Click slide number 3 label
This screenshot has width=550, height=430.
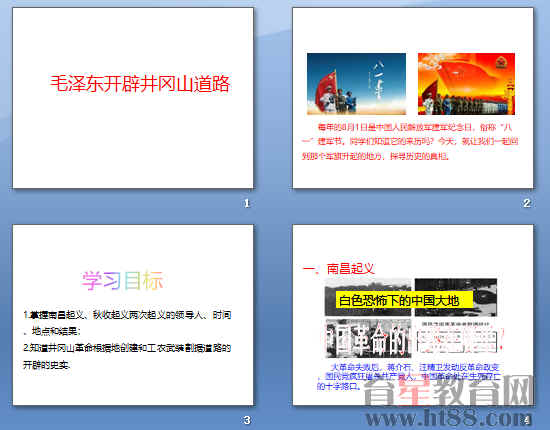247,420
